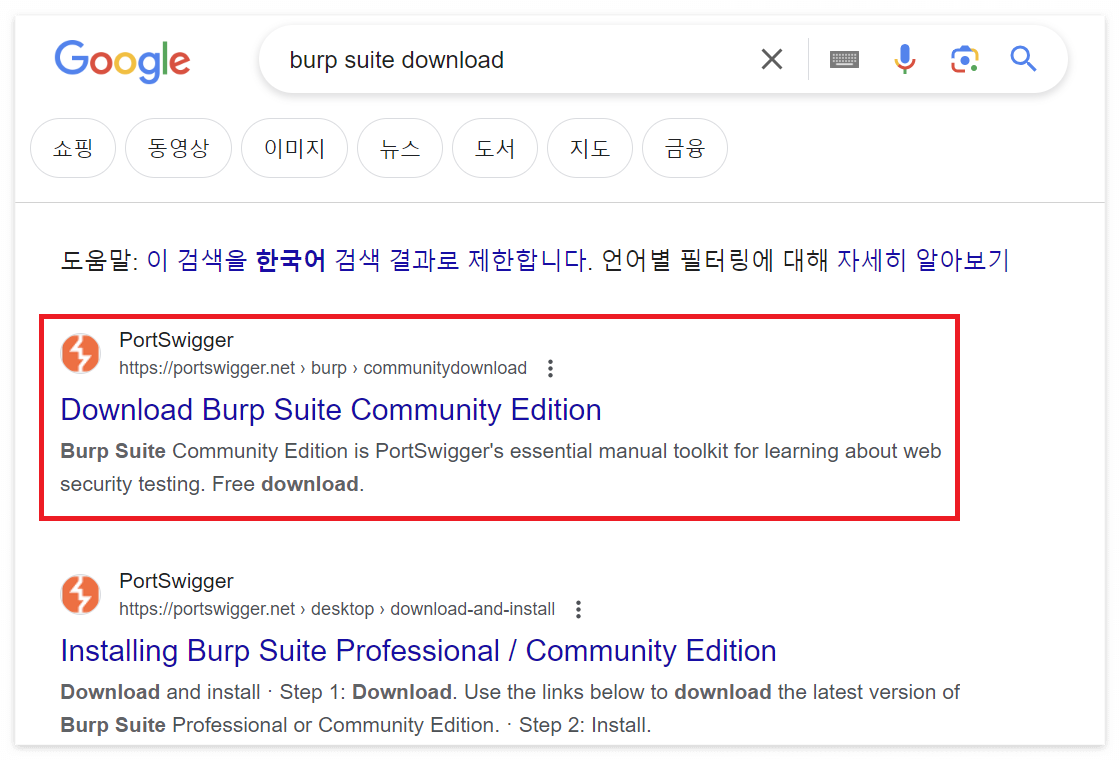1120x760 pixels.
Task: Start voice search with microphone icon
Action: (x=904, y=59)
